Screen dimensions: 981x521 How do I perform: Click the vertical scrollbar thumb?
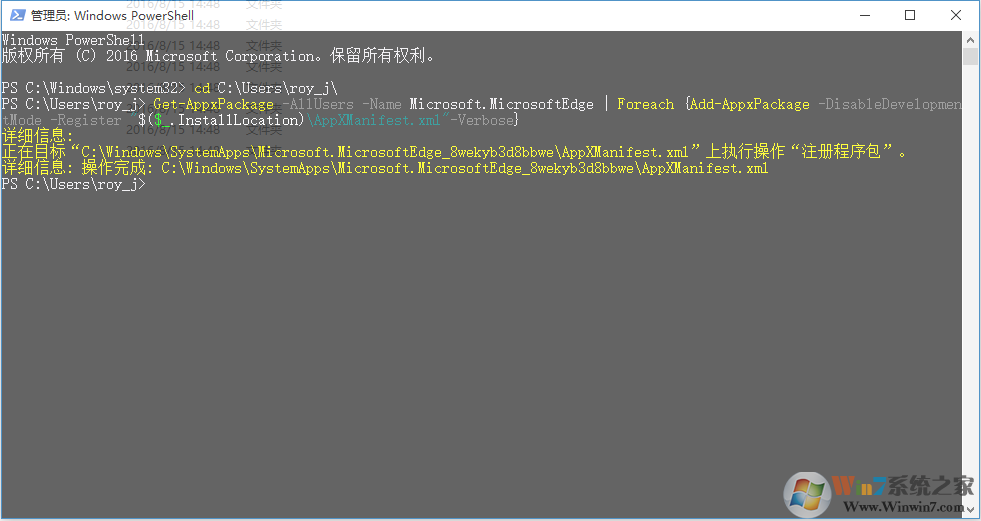pyautogui.click(x=970, y=56)
